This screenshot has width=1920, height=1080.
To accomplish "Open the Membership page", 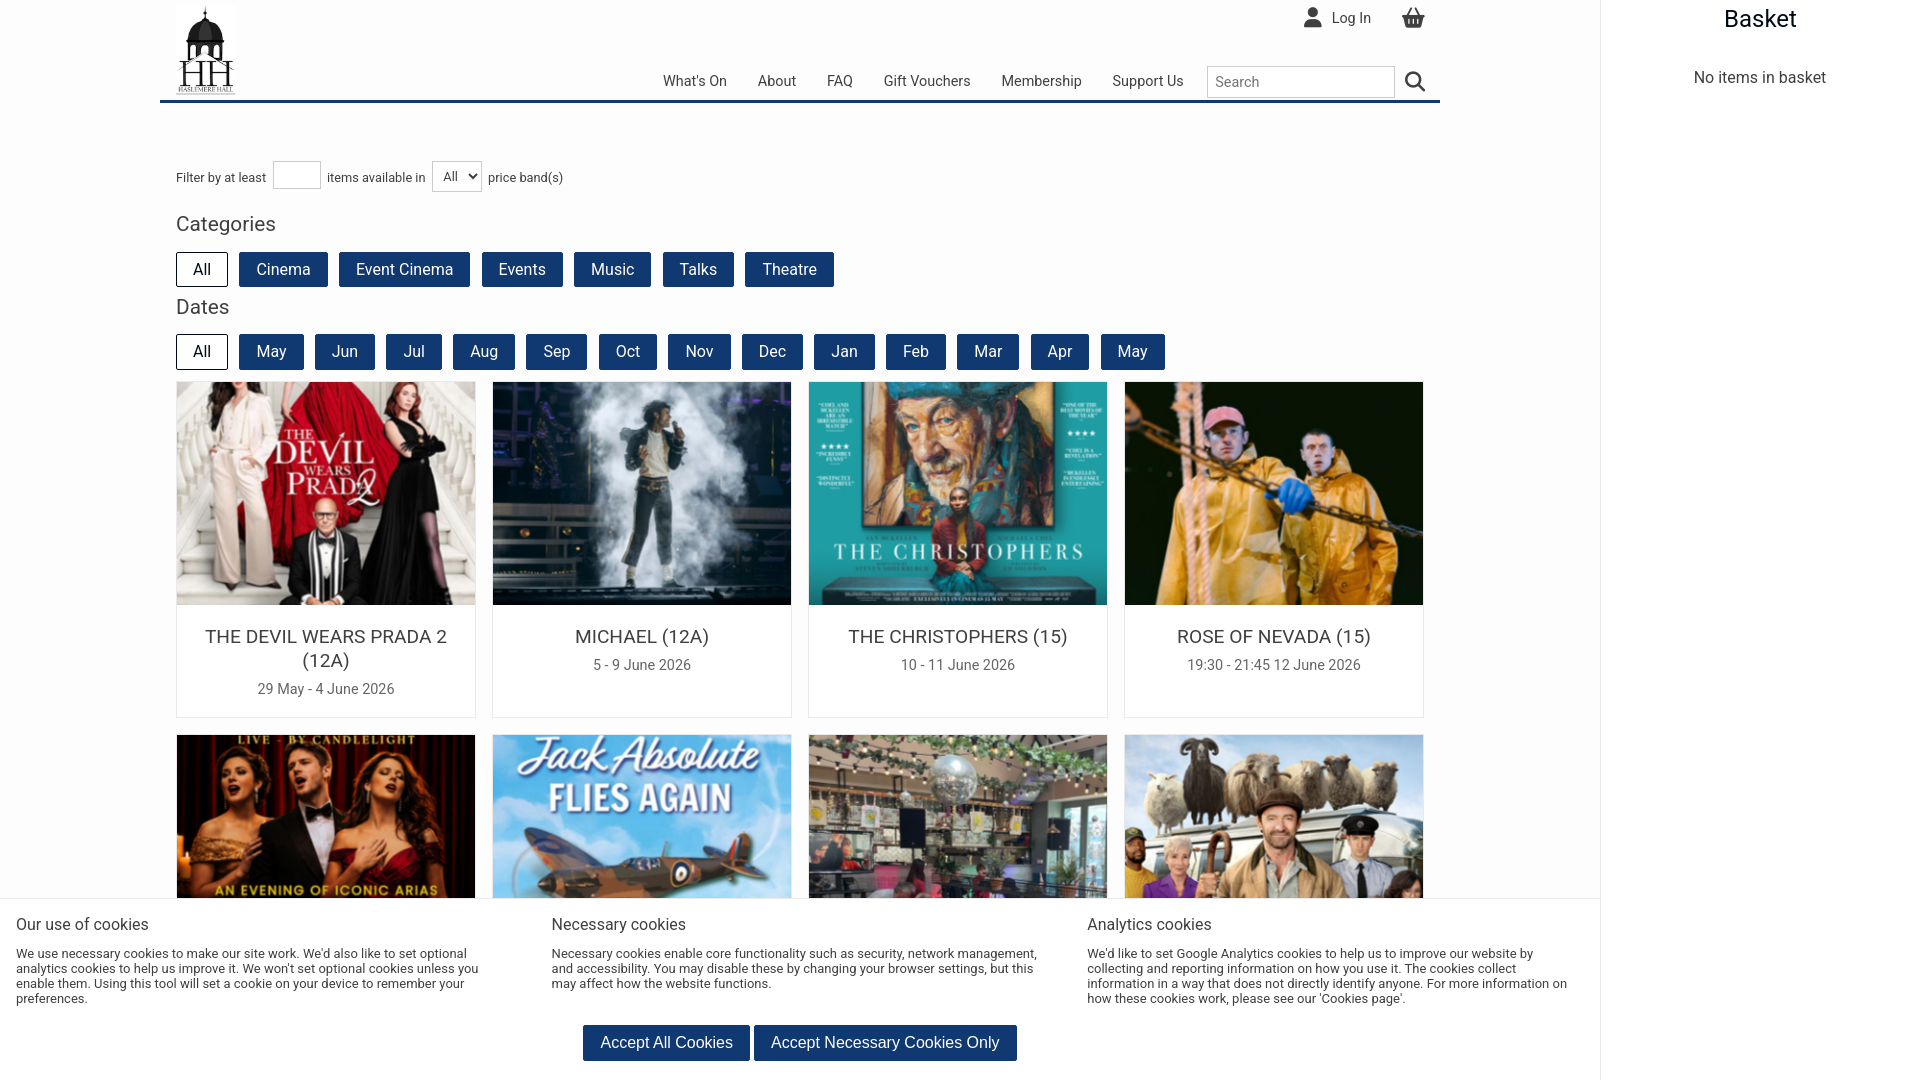I will 1041,81.
